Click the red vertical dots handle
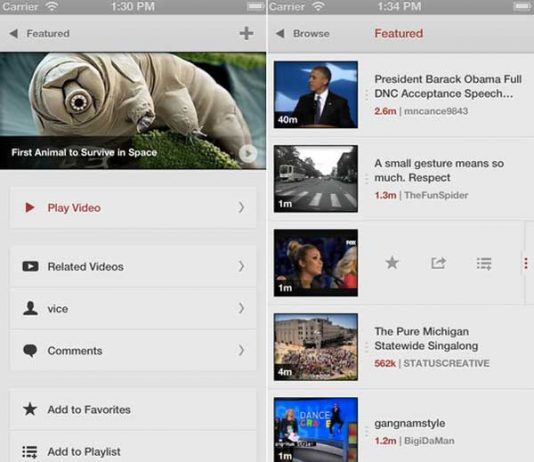The image size is (534, 462). coord(526,263)
